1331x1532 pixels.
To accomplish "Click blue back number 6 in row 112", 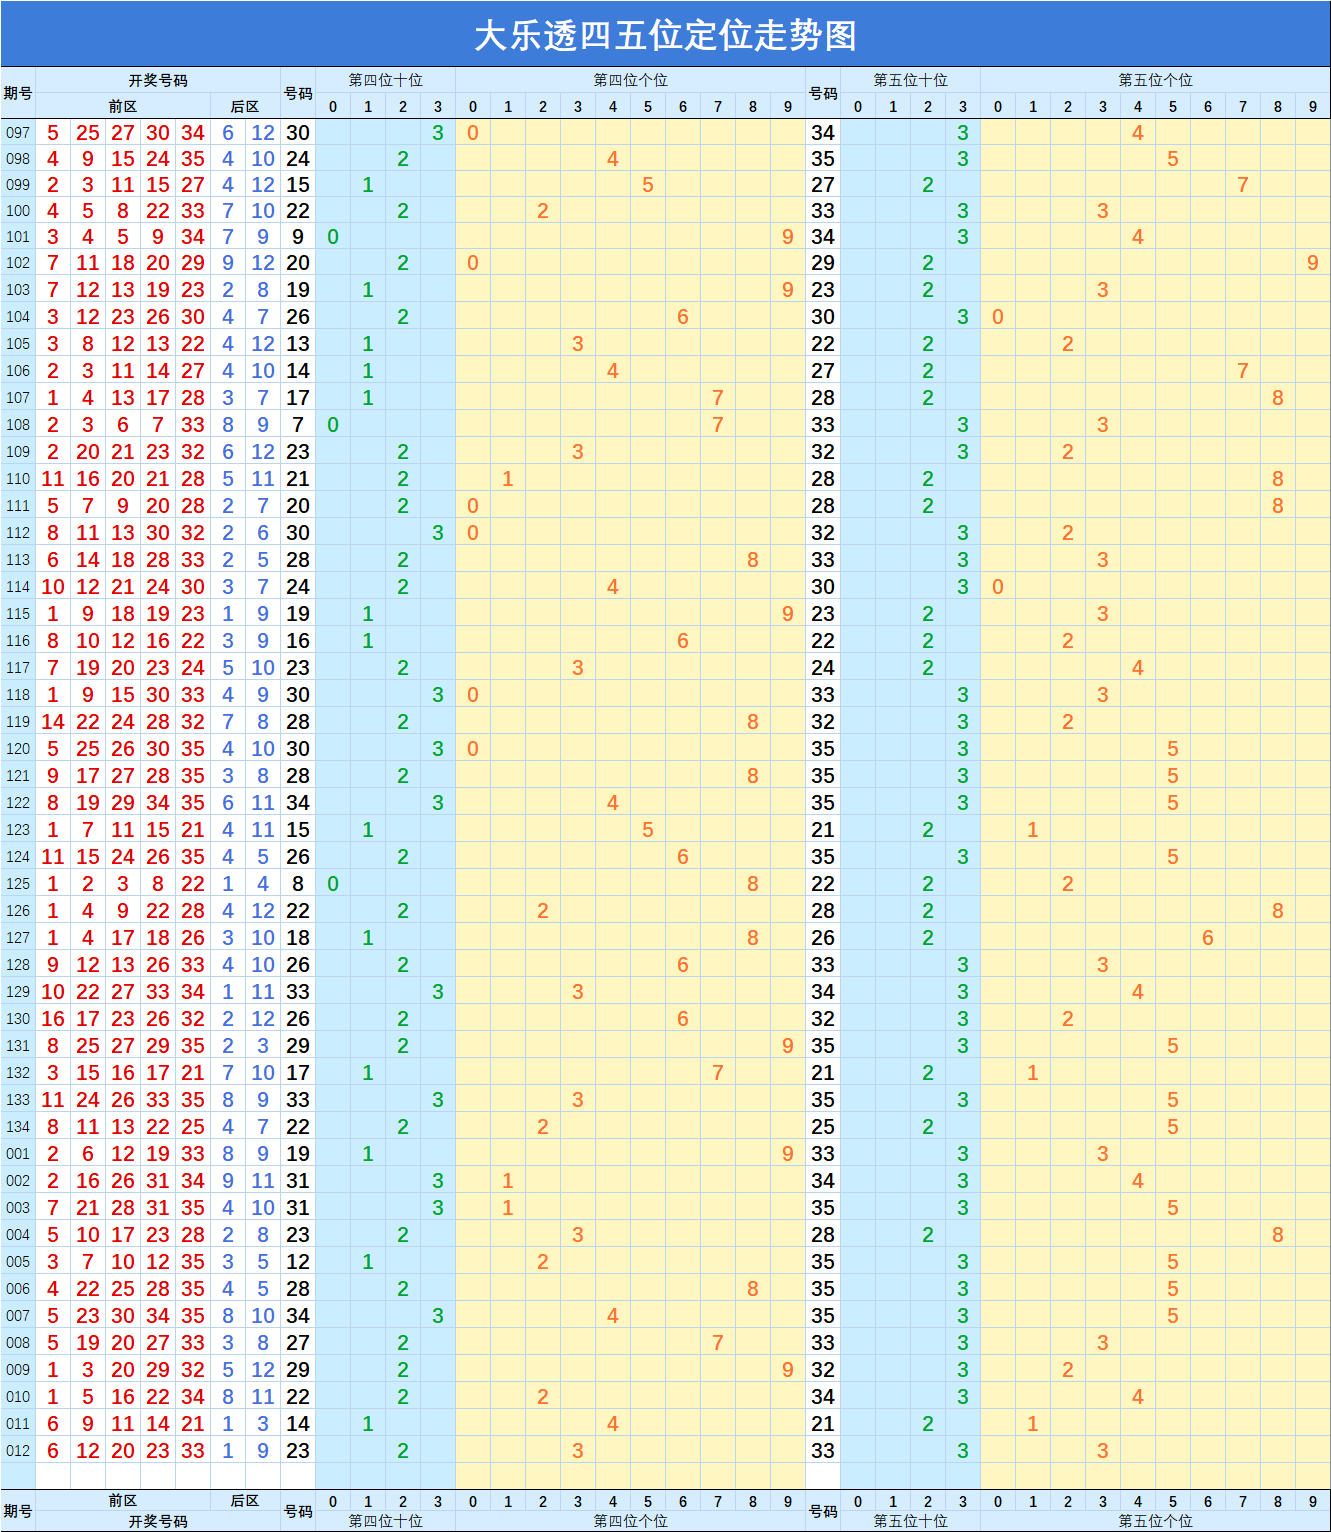I will coord(263,532).
